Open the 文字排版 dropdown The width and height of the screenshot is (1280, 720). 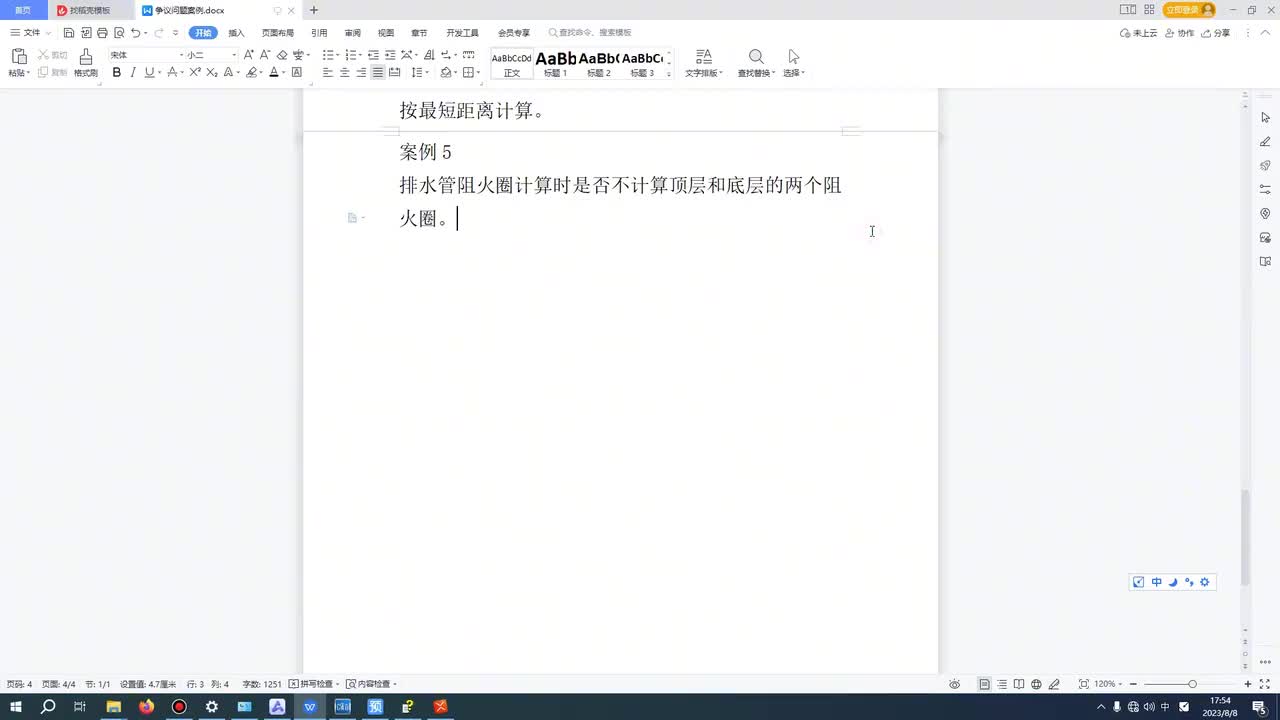704,63
